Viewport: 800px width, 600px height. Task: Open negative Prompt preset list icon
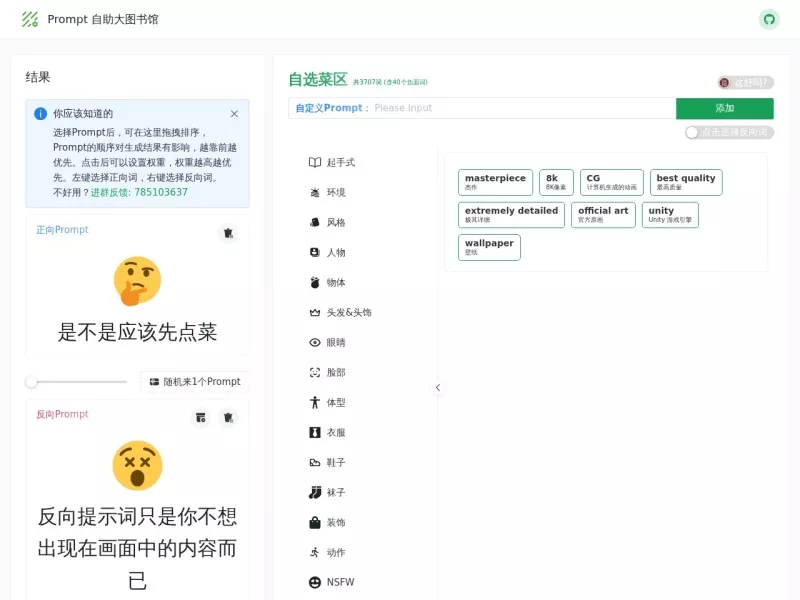[x=201, y=418]
